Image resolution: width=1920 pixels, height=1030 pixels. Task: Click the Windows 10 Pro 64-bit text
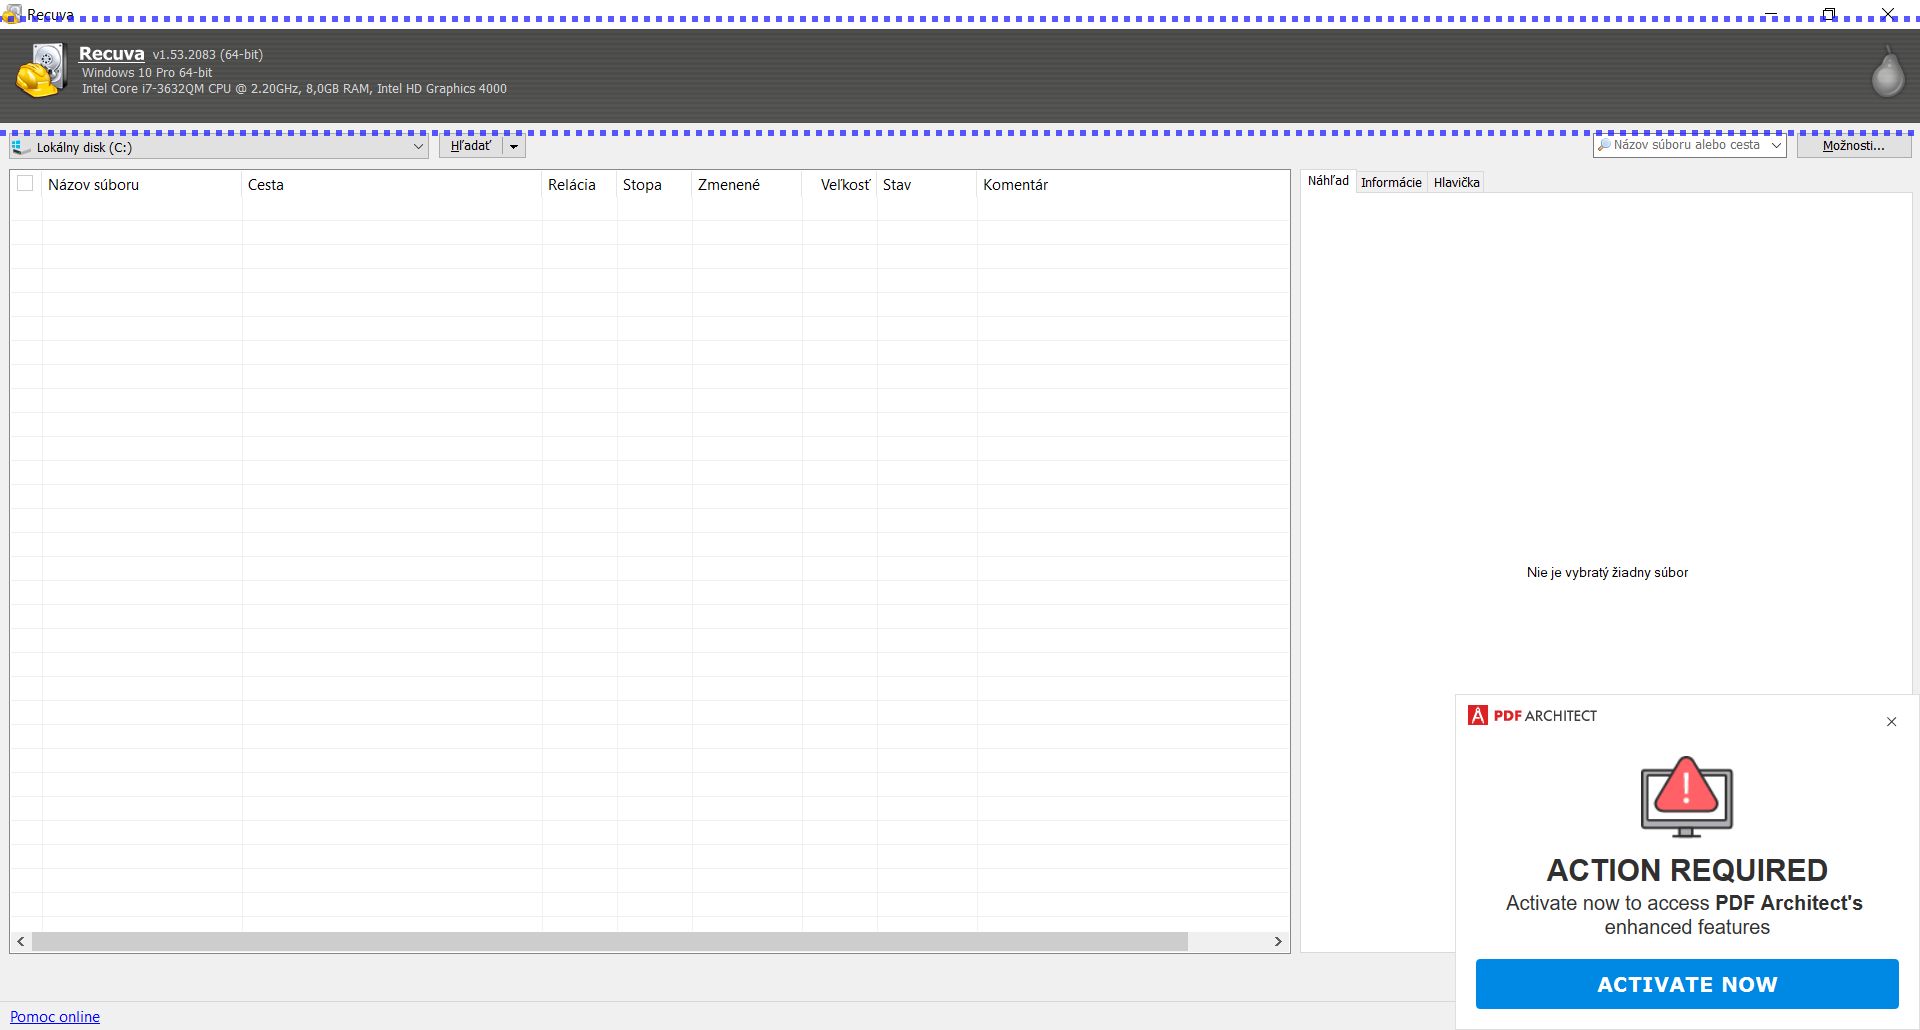click(147, 72)
